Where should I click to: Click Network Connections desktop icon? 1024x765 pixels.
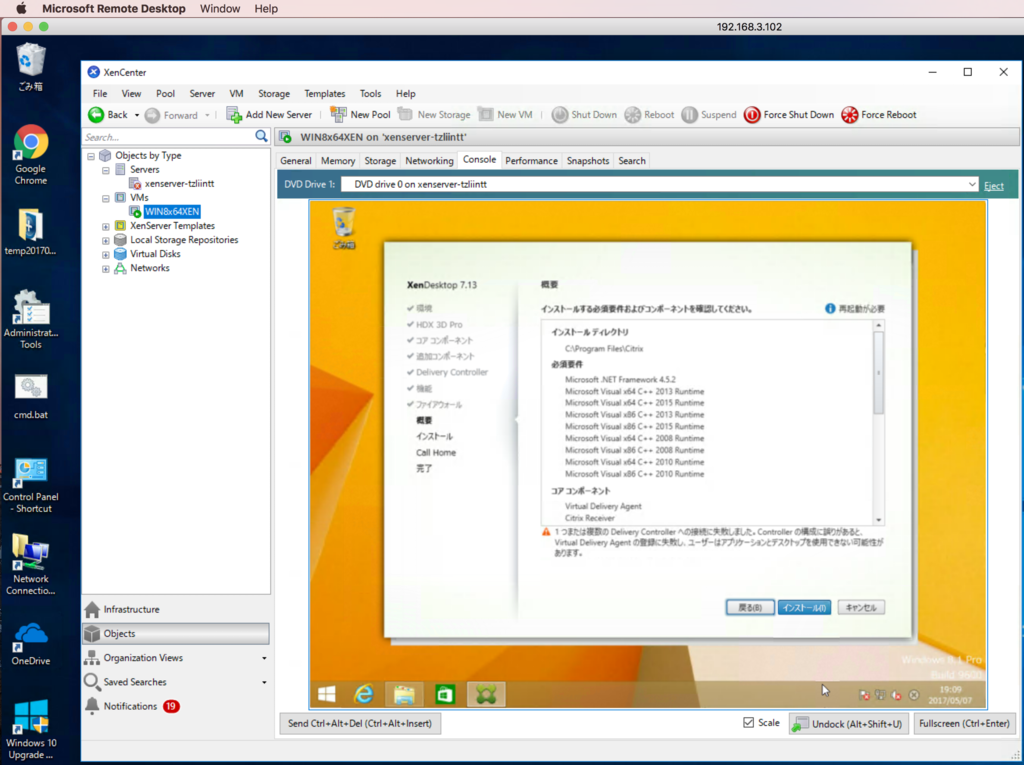tap(31, 565)
